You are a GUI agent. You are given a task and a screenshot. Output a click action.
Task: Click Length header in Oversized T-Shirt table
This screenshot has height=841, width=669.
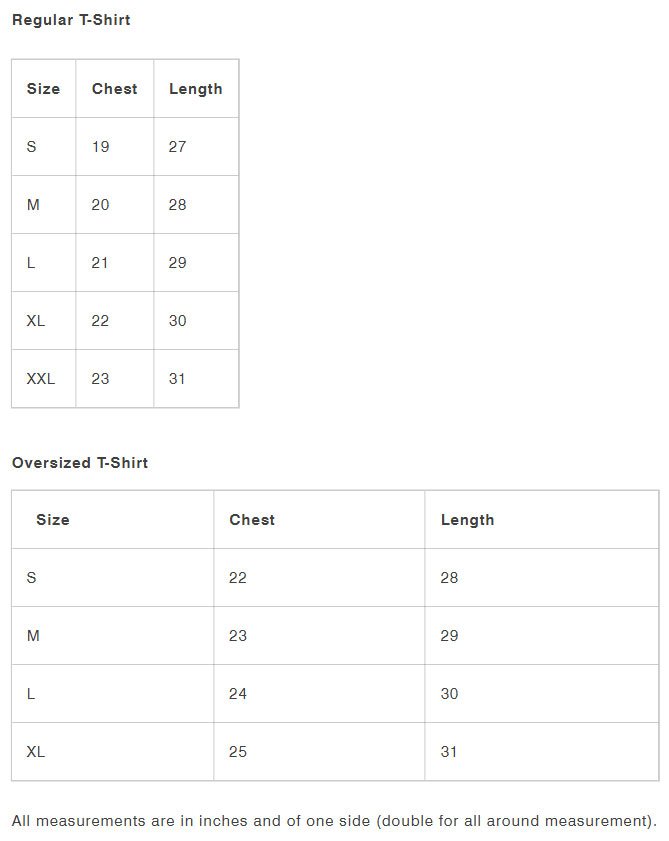coord(467,520)
